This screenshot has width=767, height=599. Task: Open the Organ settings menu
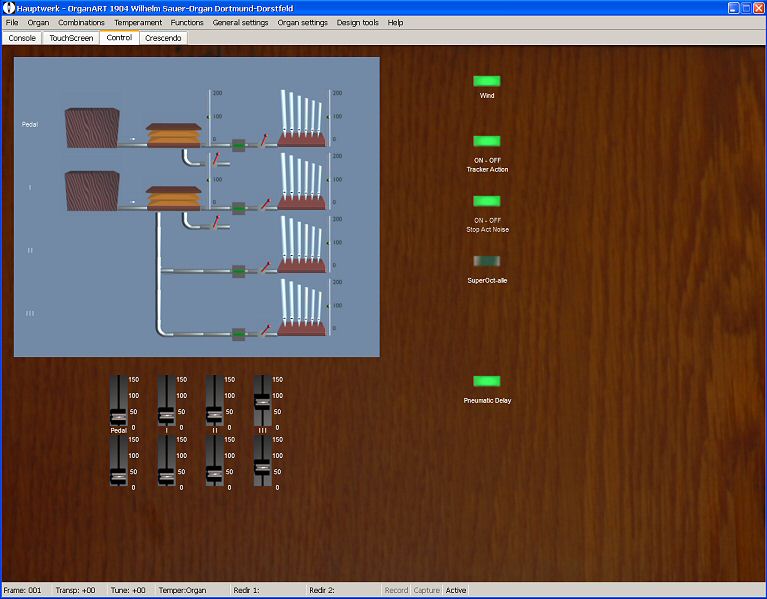[302, 22]
